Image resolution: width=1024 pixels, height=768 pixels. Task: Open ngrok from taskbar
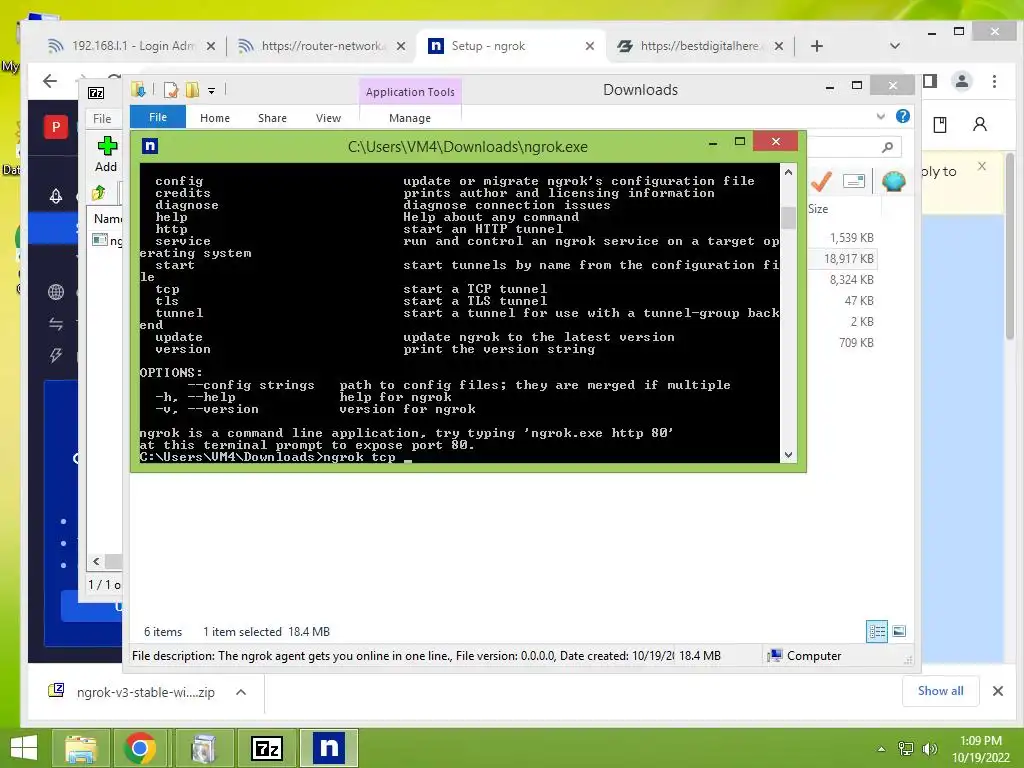(x=329, y=748)
